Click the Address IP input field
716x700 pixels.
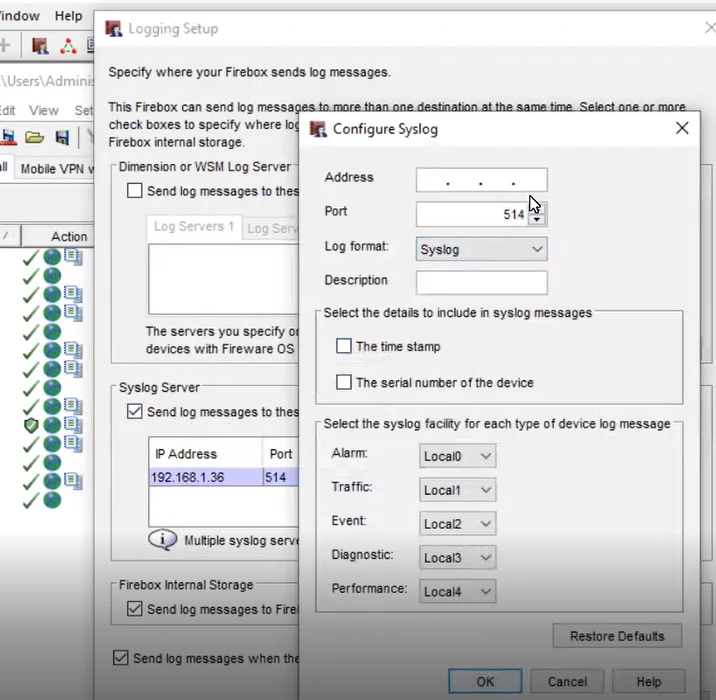click(x=481, y=180)
